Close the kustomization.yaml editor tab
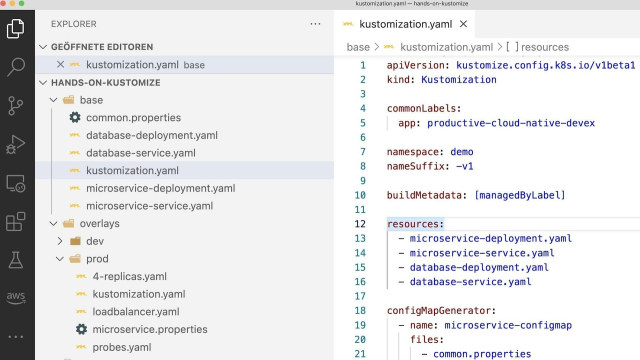This screenshot has width=640, height=360. (463, 24)
